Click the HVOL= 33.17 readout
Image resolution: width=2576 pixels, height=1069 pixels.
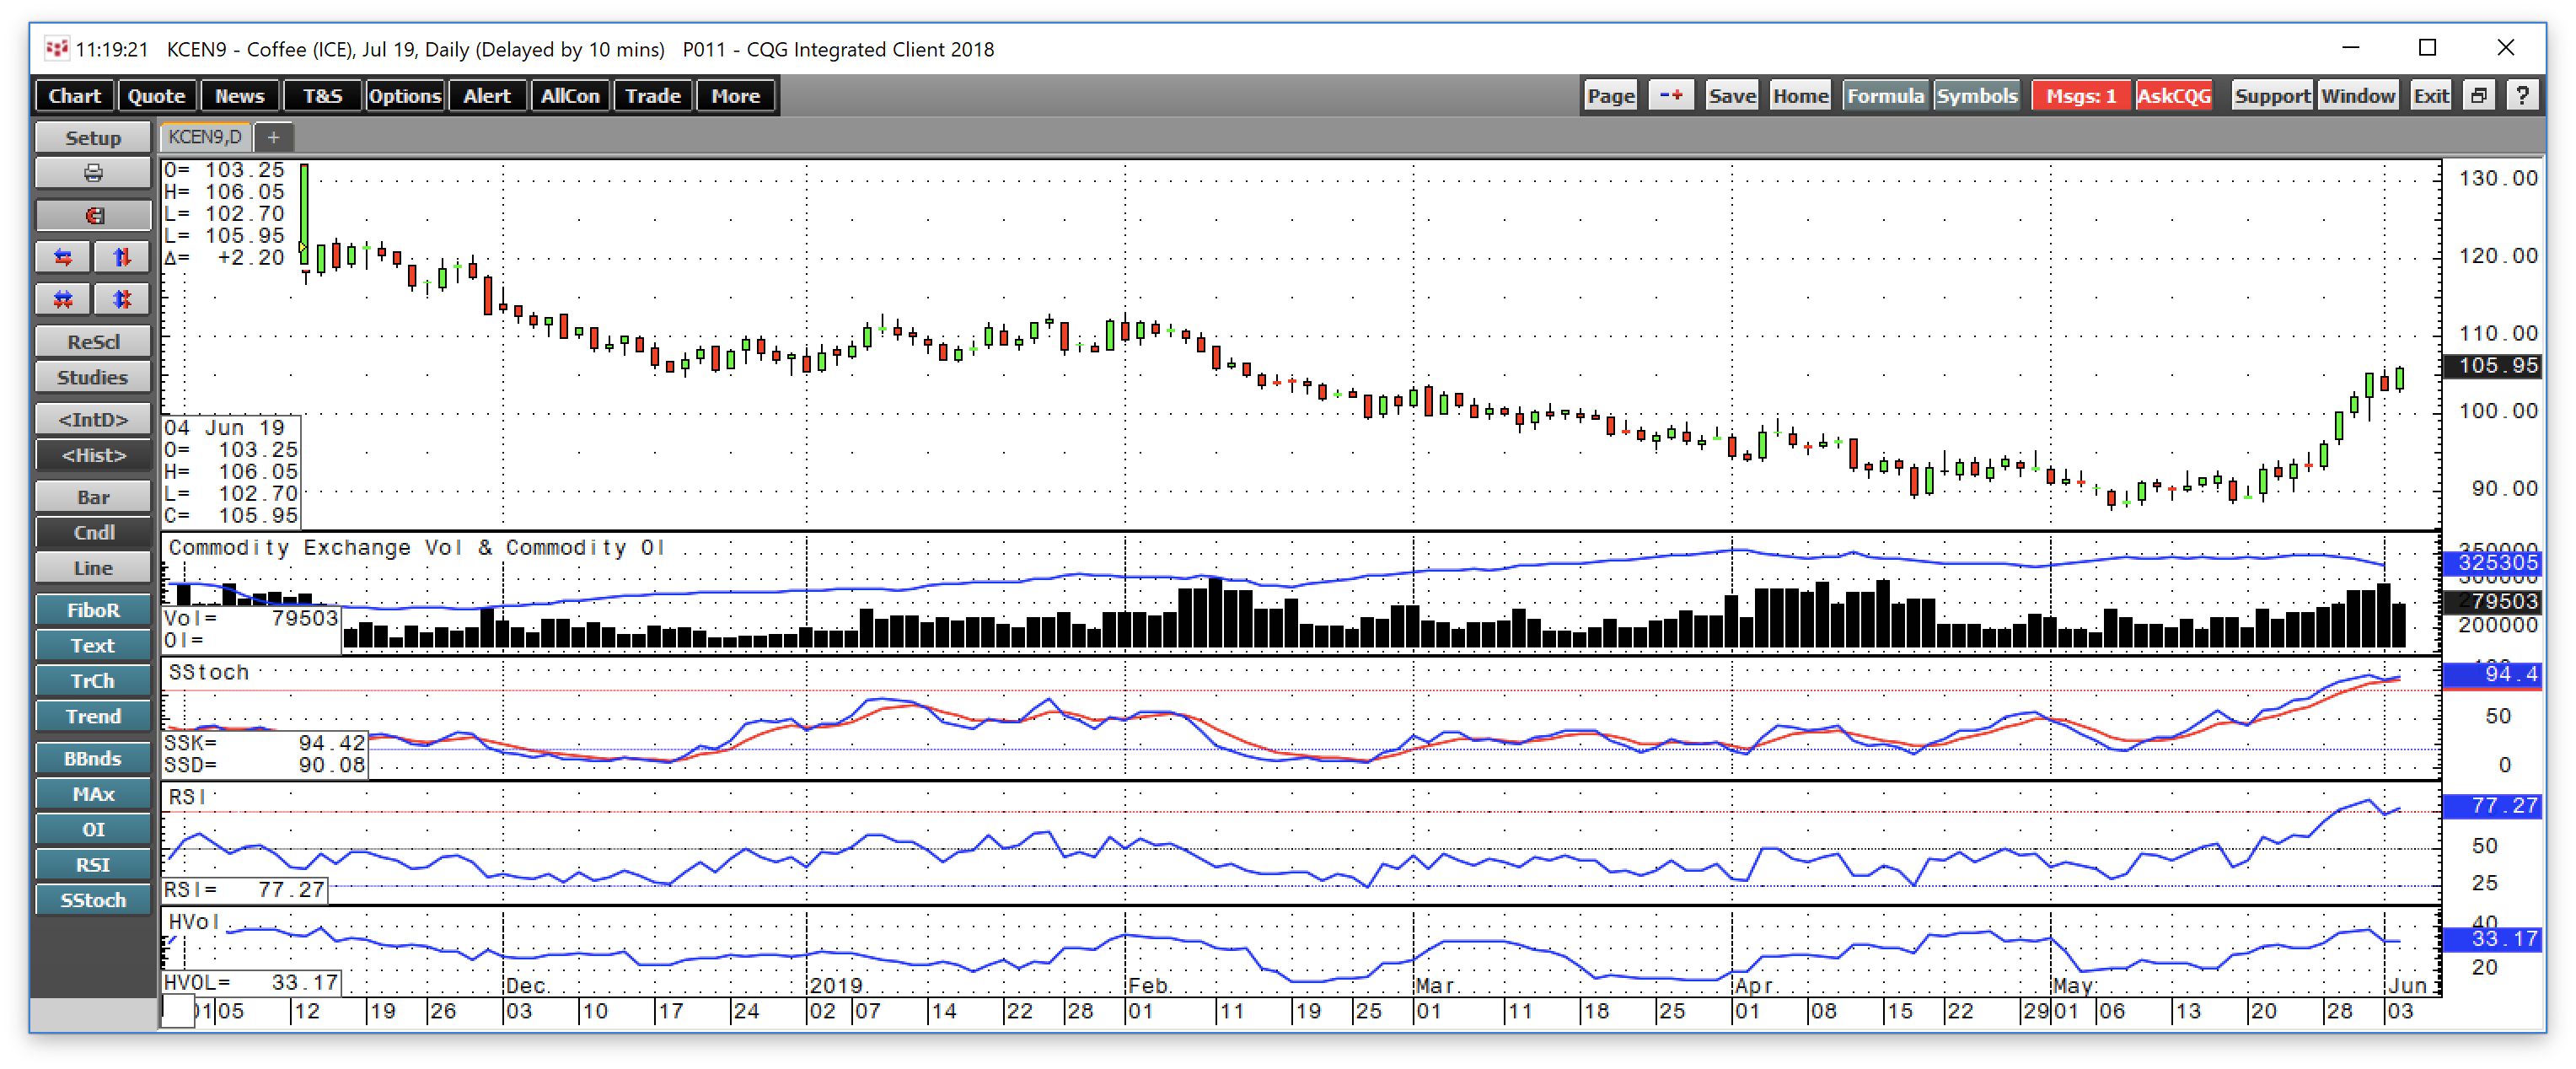(x=251, y=983)
